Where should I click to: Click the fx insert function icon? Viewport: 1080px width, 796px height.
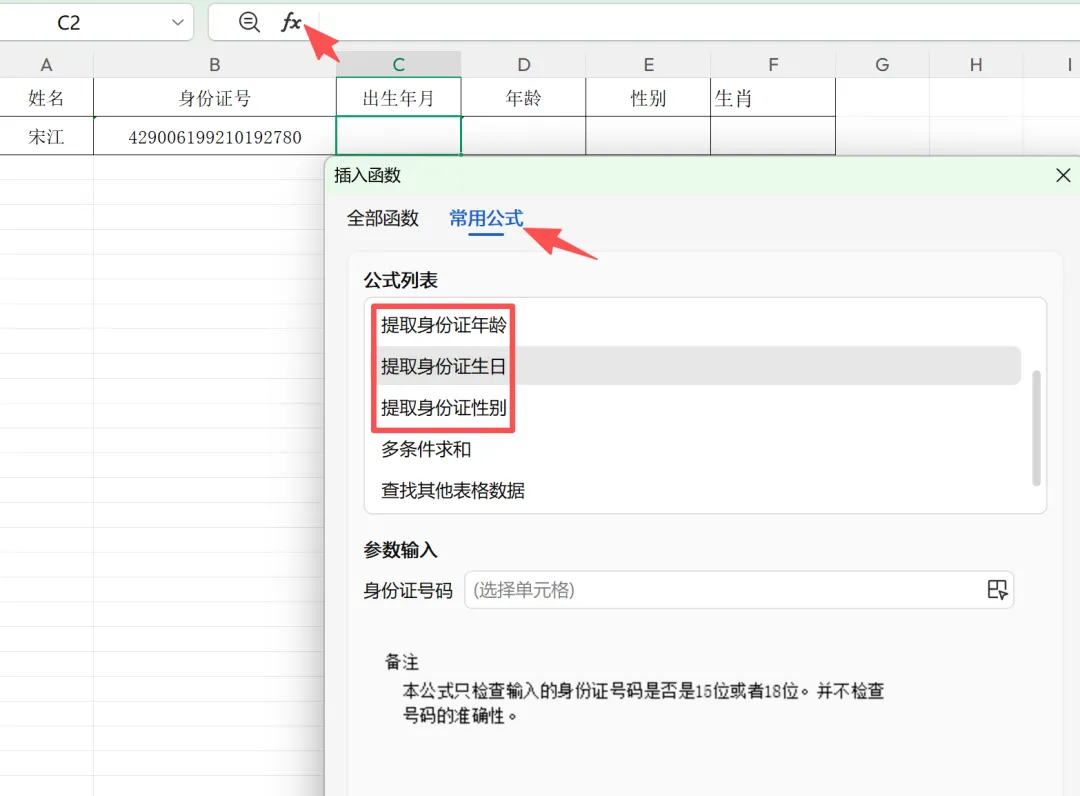(291, 22)
